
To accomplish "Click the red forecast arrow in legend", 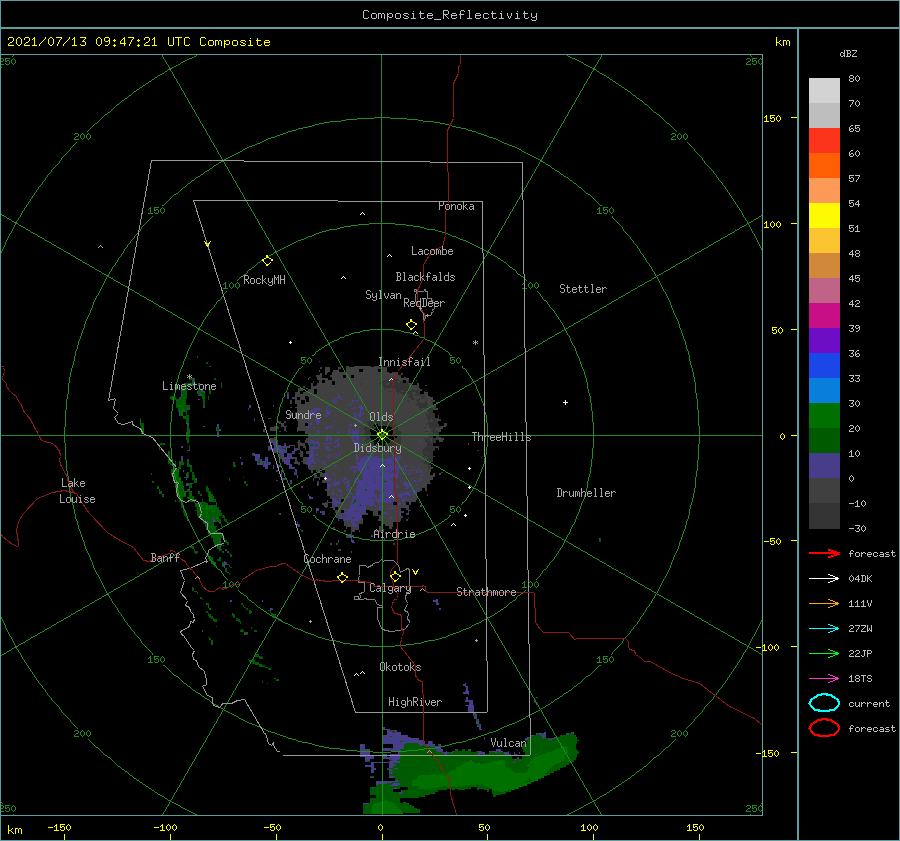I will coord(824,553).
